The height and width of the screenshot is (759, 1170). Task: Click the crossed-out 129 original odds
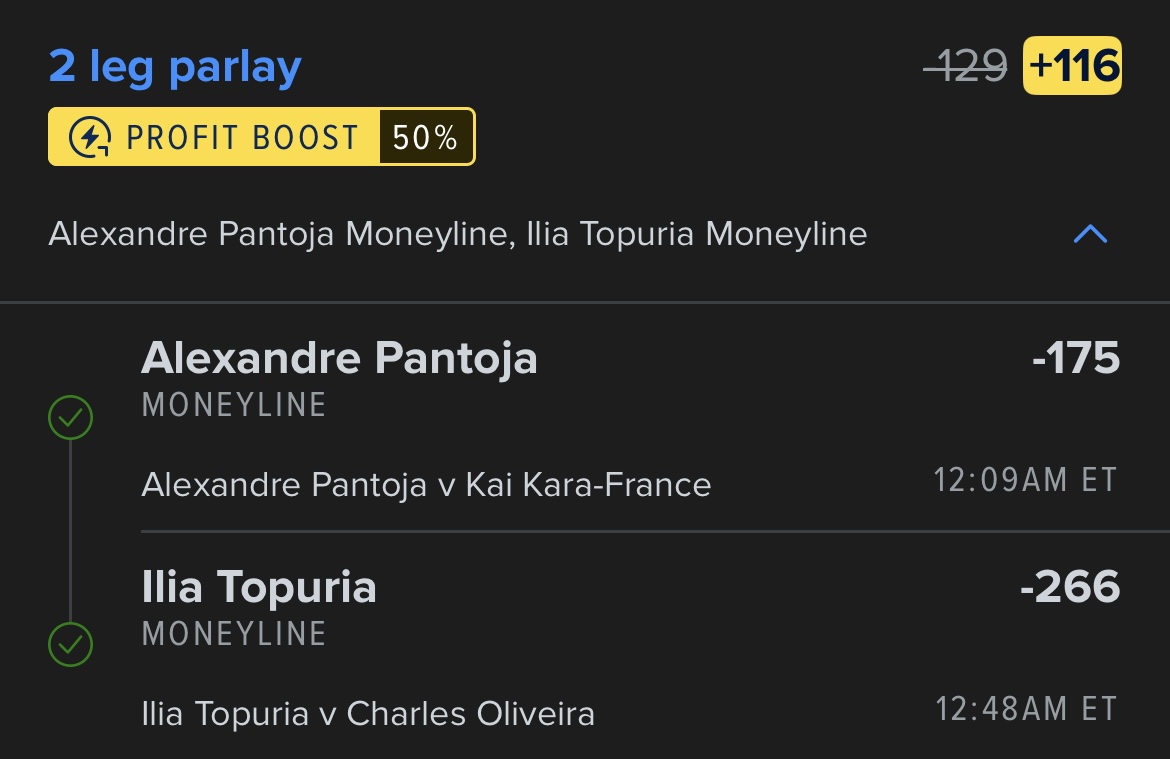point(966,66)
